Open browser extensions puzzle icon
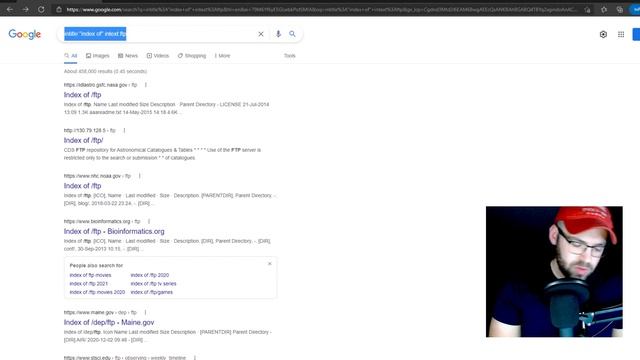Screen dimensions: 640x360 [604, 9]
